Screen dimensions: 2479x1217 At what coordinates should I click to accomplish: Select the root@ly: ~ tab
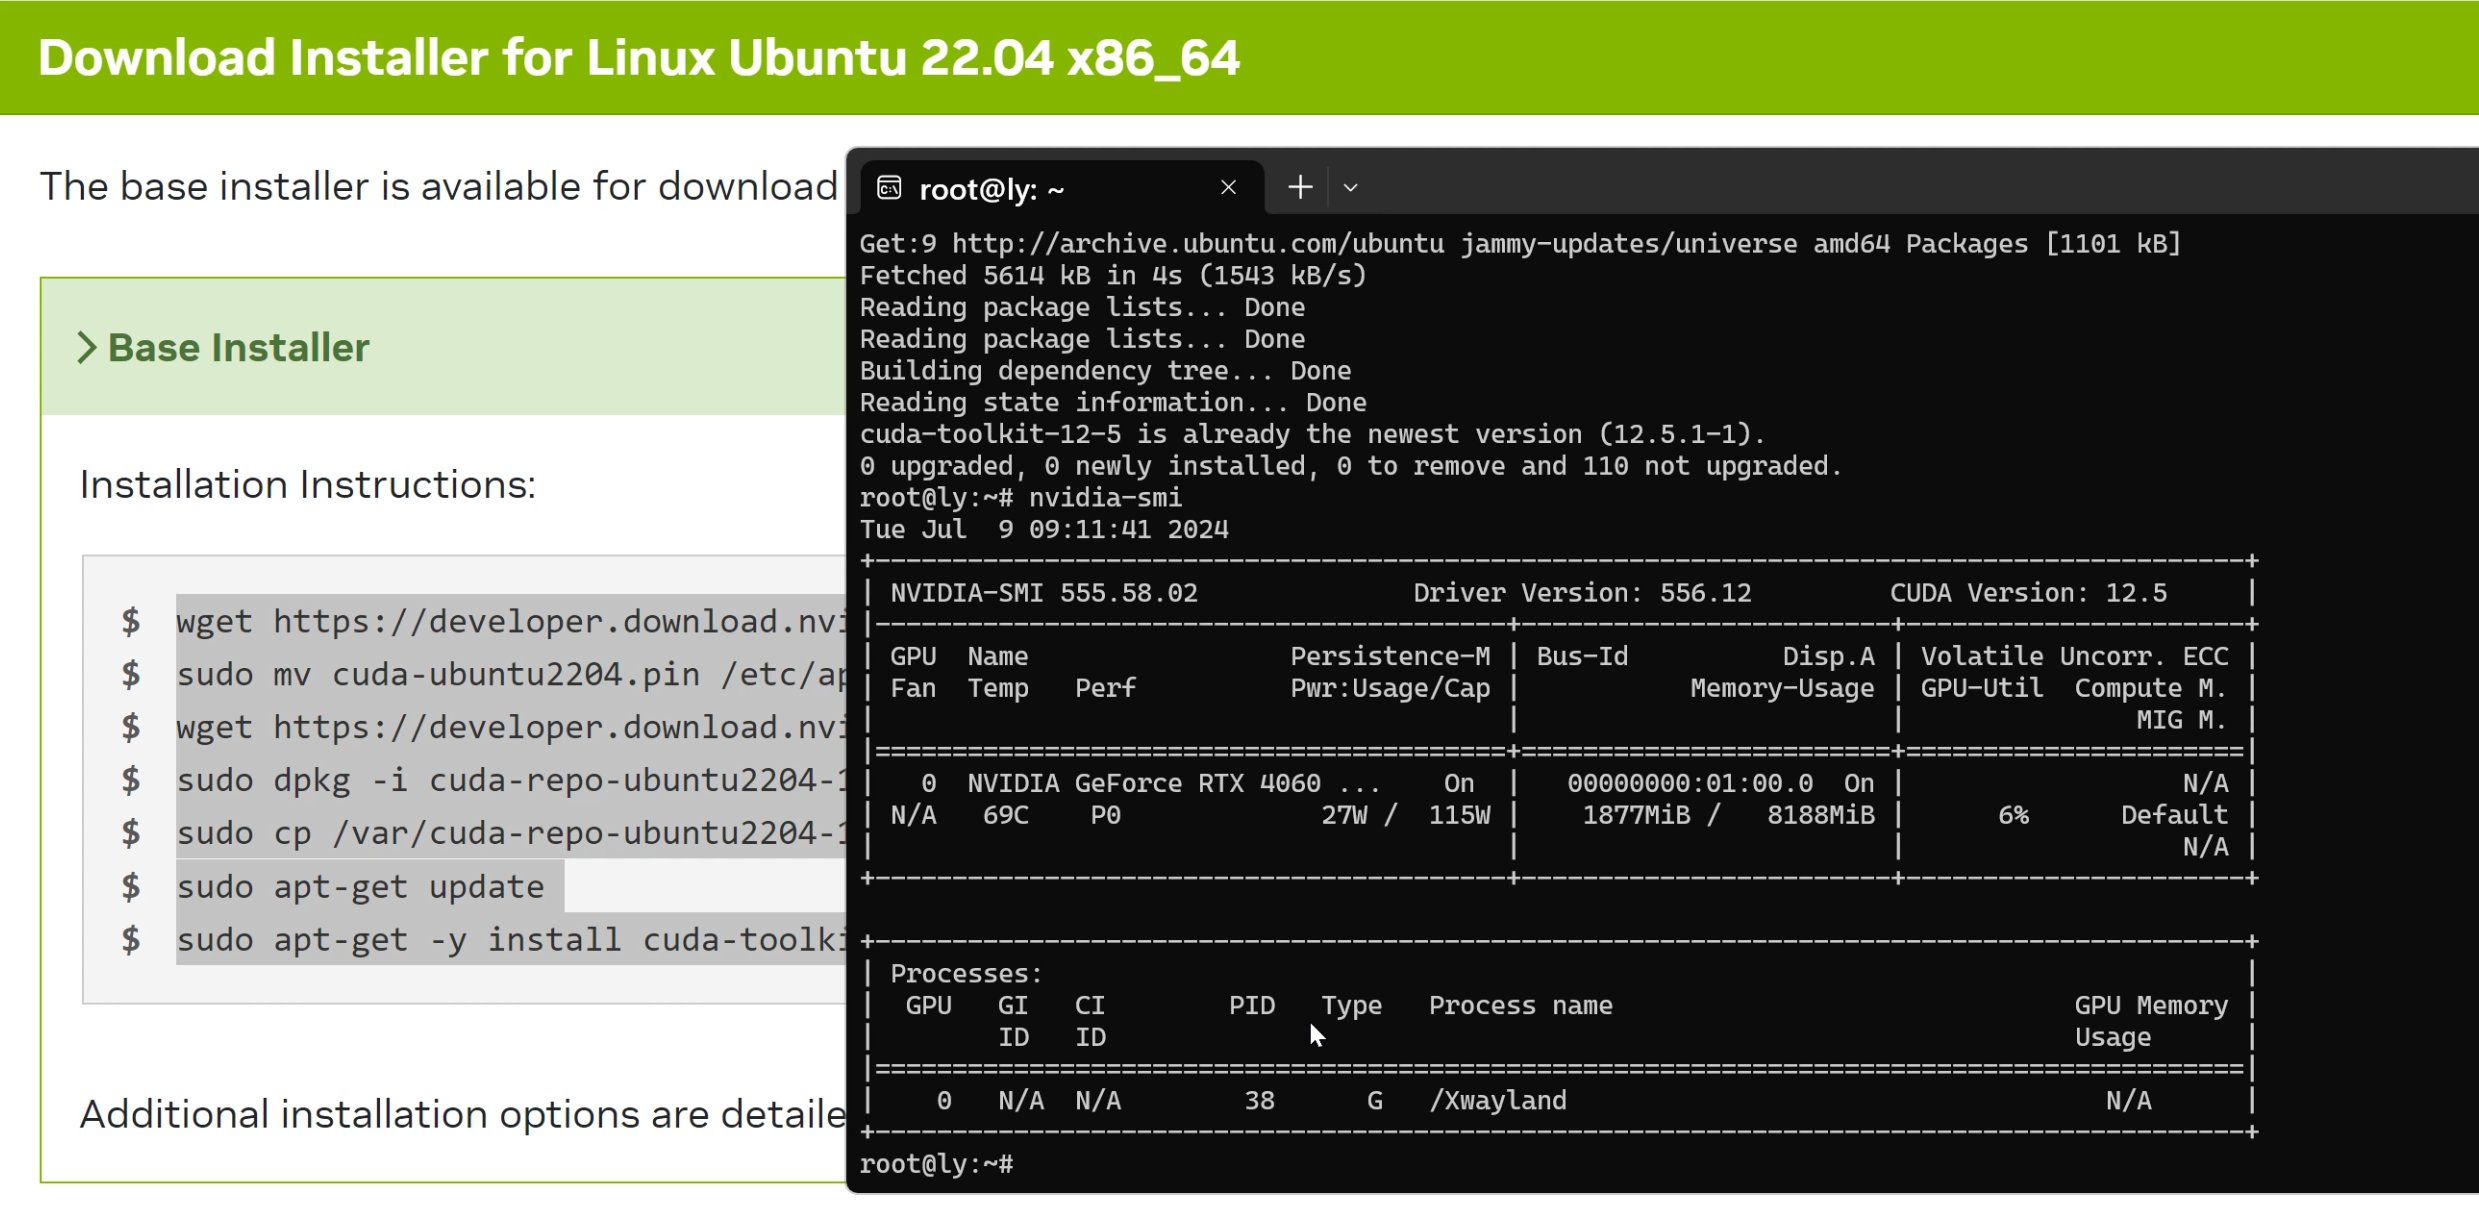click(x=1060, y=188)
